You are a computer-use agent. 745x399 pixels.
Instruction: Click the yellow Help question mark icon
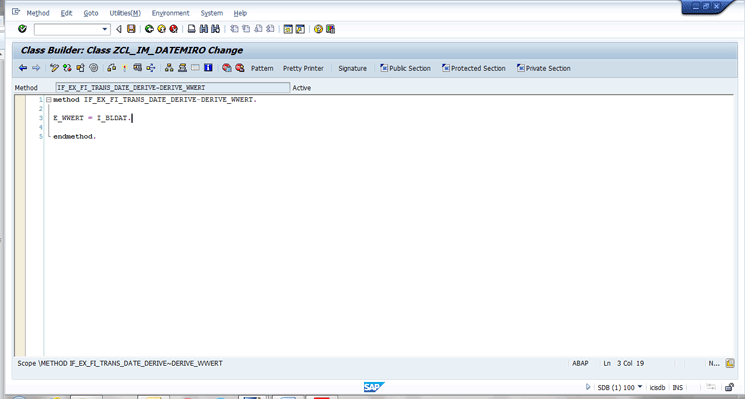coord(318,29)
